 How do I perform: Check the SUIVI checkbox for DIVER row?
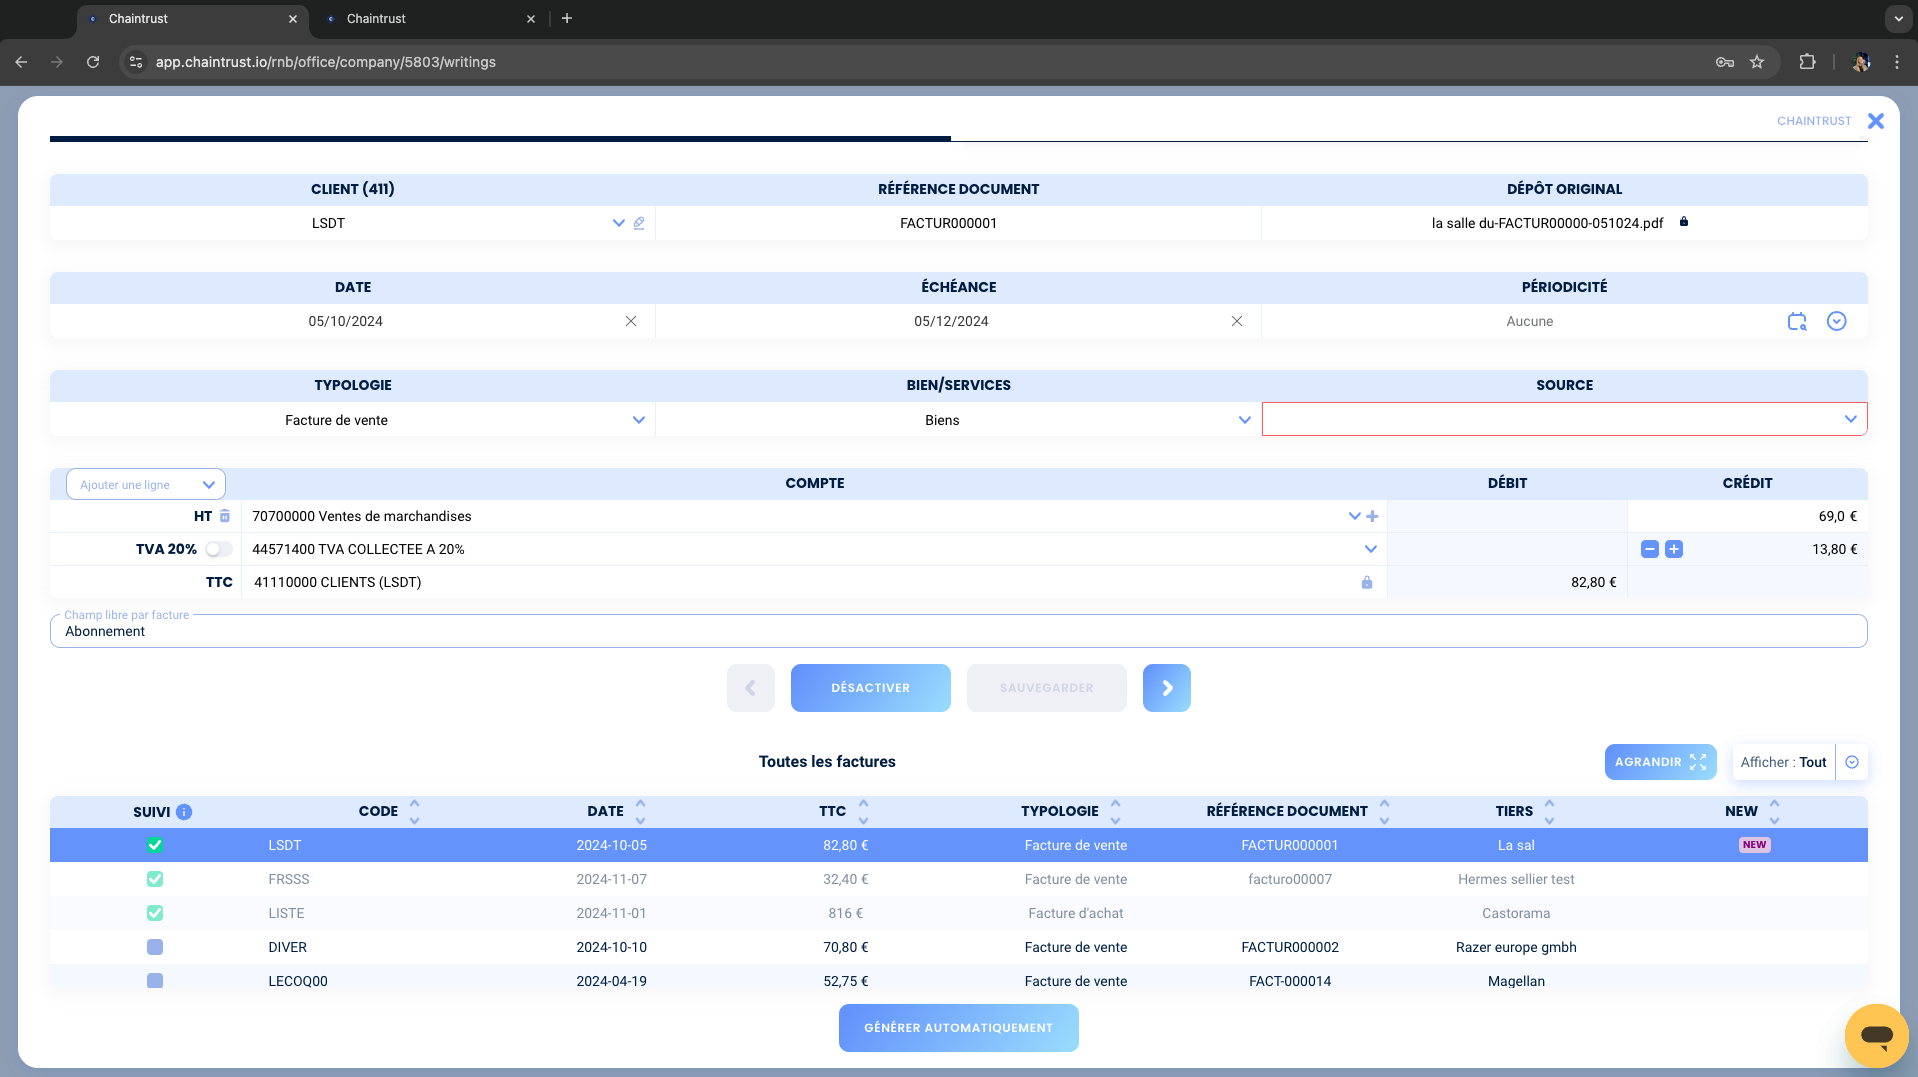tap(155, 947)
